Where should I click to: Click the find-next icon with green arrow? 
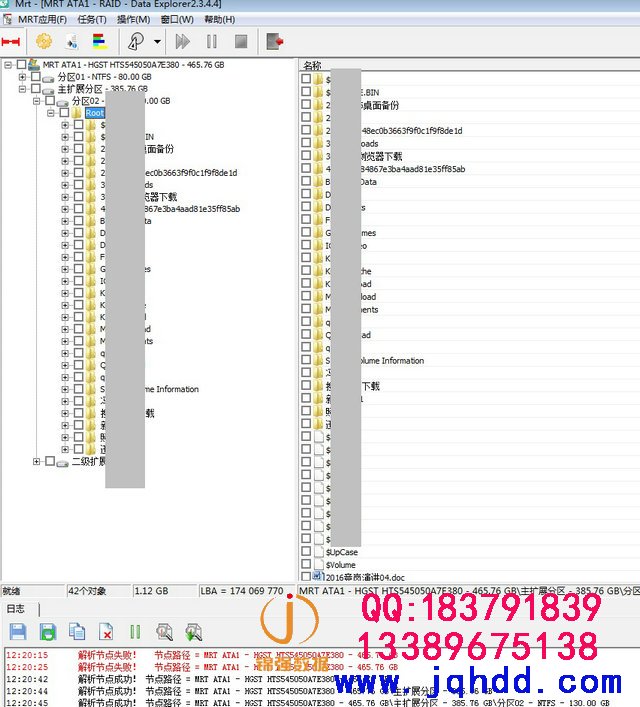pos(193,632)
